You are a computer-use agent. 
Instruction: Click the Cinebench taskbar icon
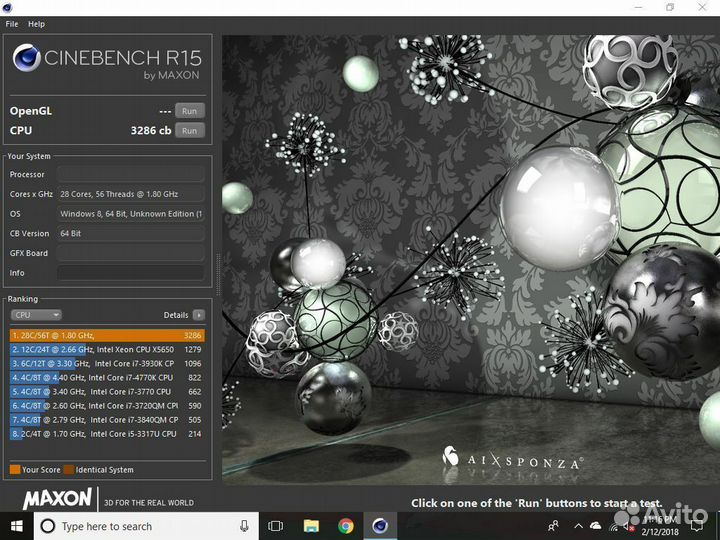380,526
